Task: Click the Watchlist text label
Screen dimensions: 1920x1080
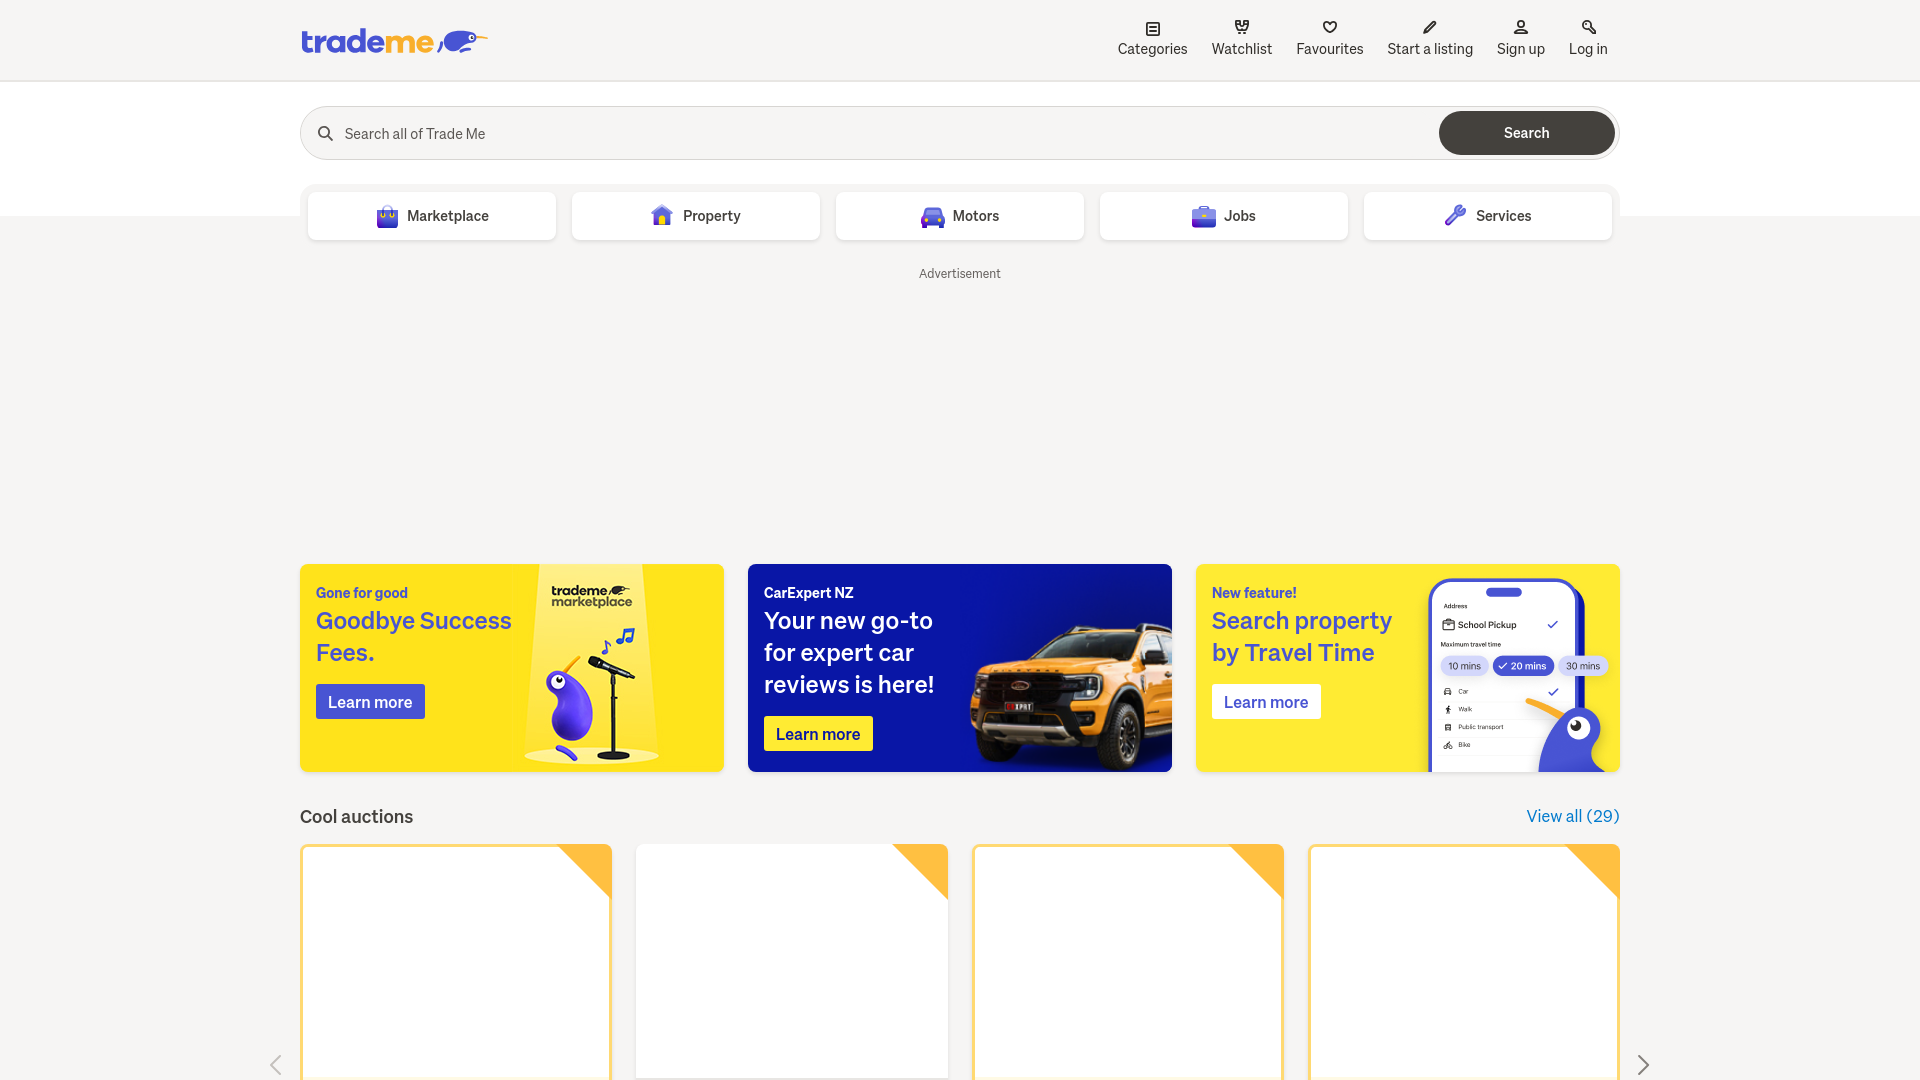Action: pos(1242,49)
